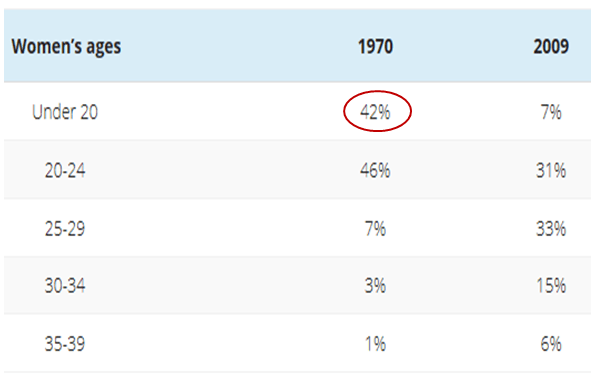Viewport: 601px width, 381px height.
Task: Click the 31% cell in the 2009 column
Action: (551, 170)
